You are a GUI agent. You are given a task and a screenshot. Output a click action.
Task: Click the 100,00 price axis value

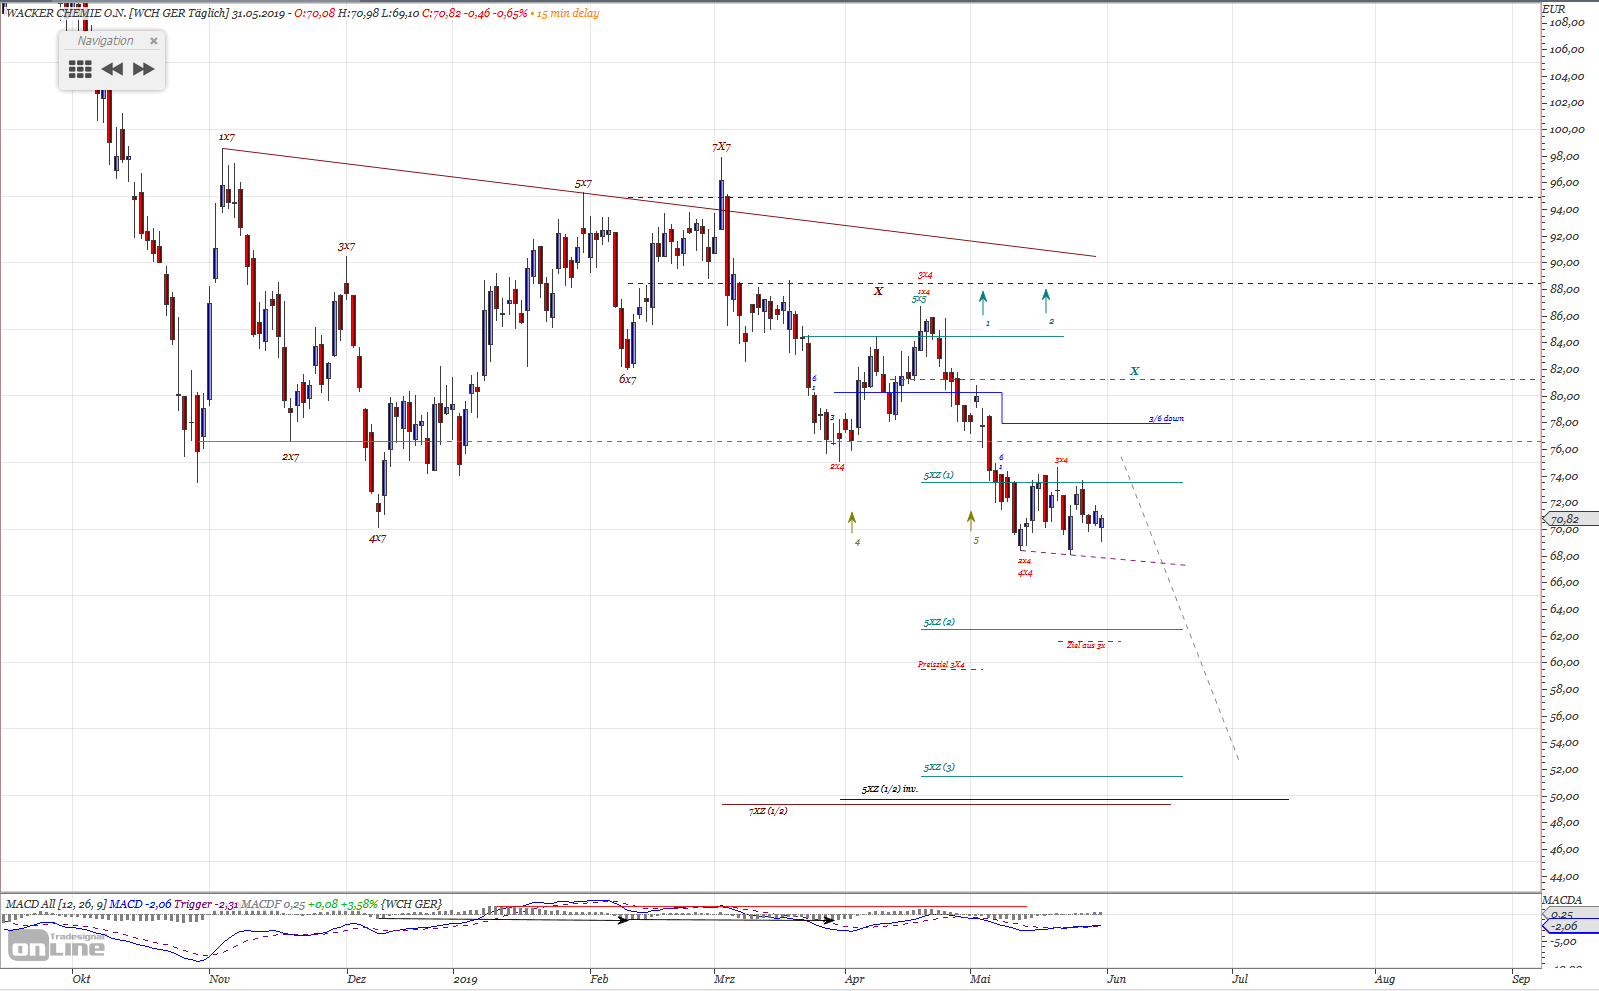[1567, 129]
